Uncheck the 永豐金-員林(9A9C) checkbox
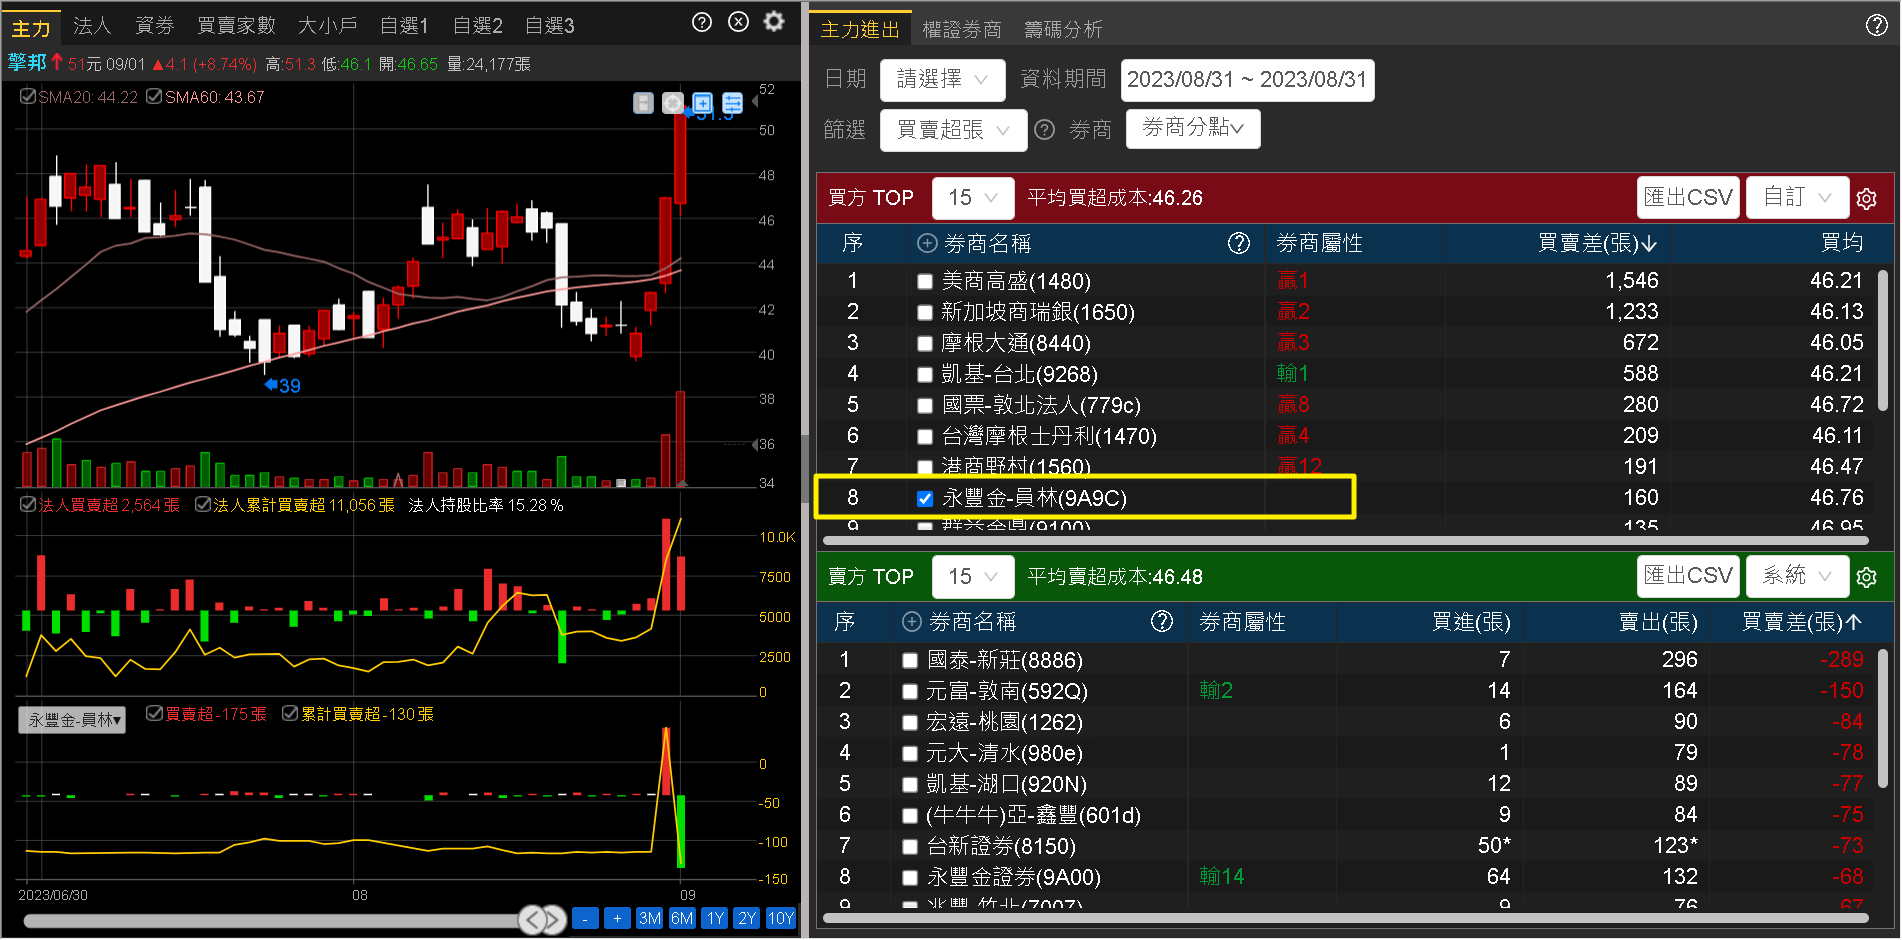1902x940 pixels. pos(925,499)
